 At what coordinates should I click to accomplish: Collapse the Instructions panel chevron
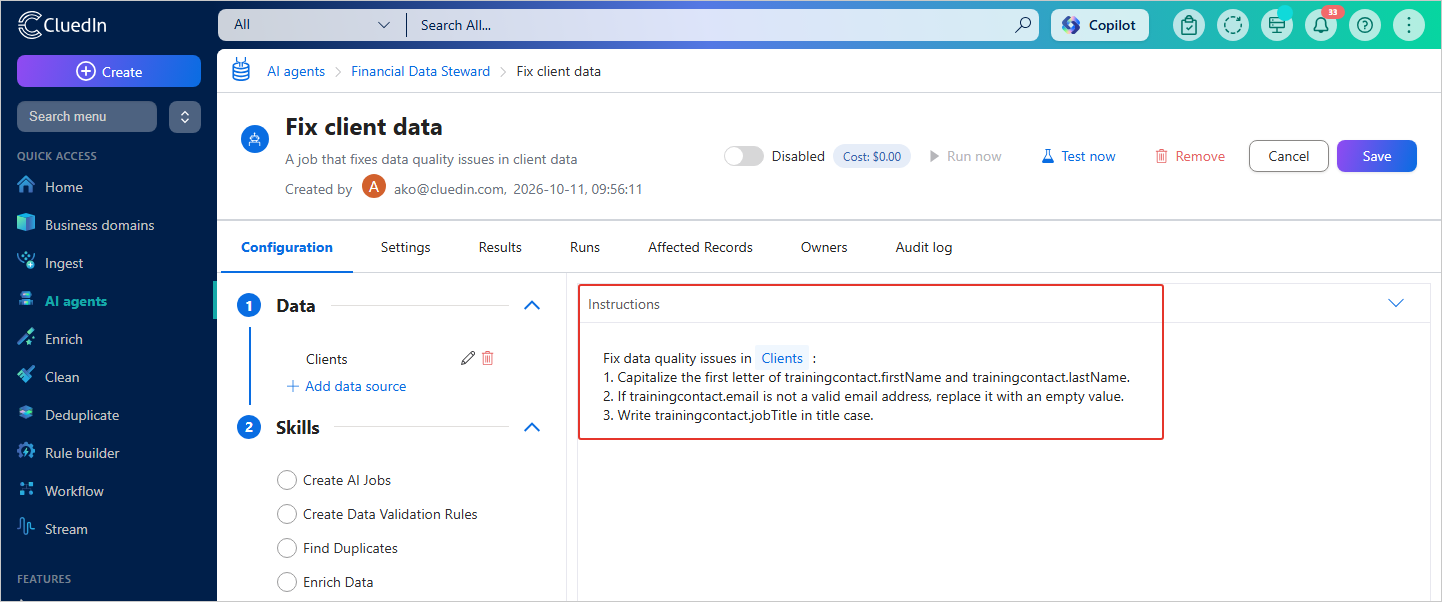[x=1396, y=303]
